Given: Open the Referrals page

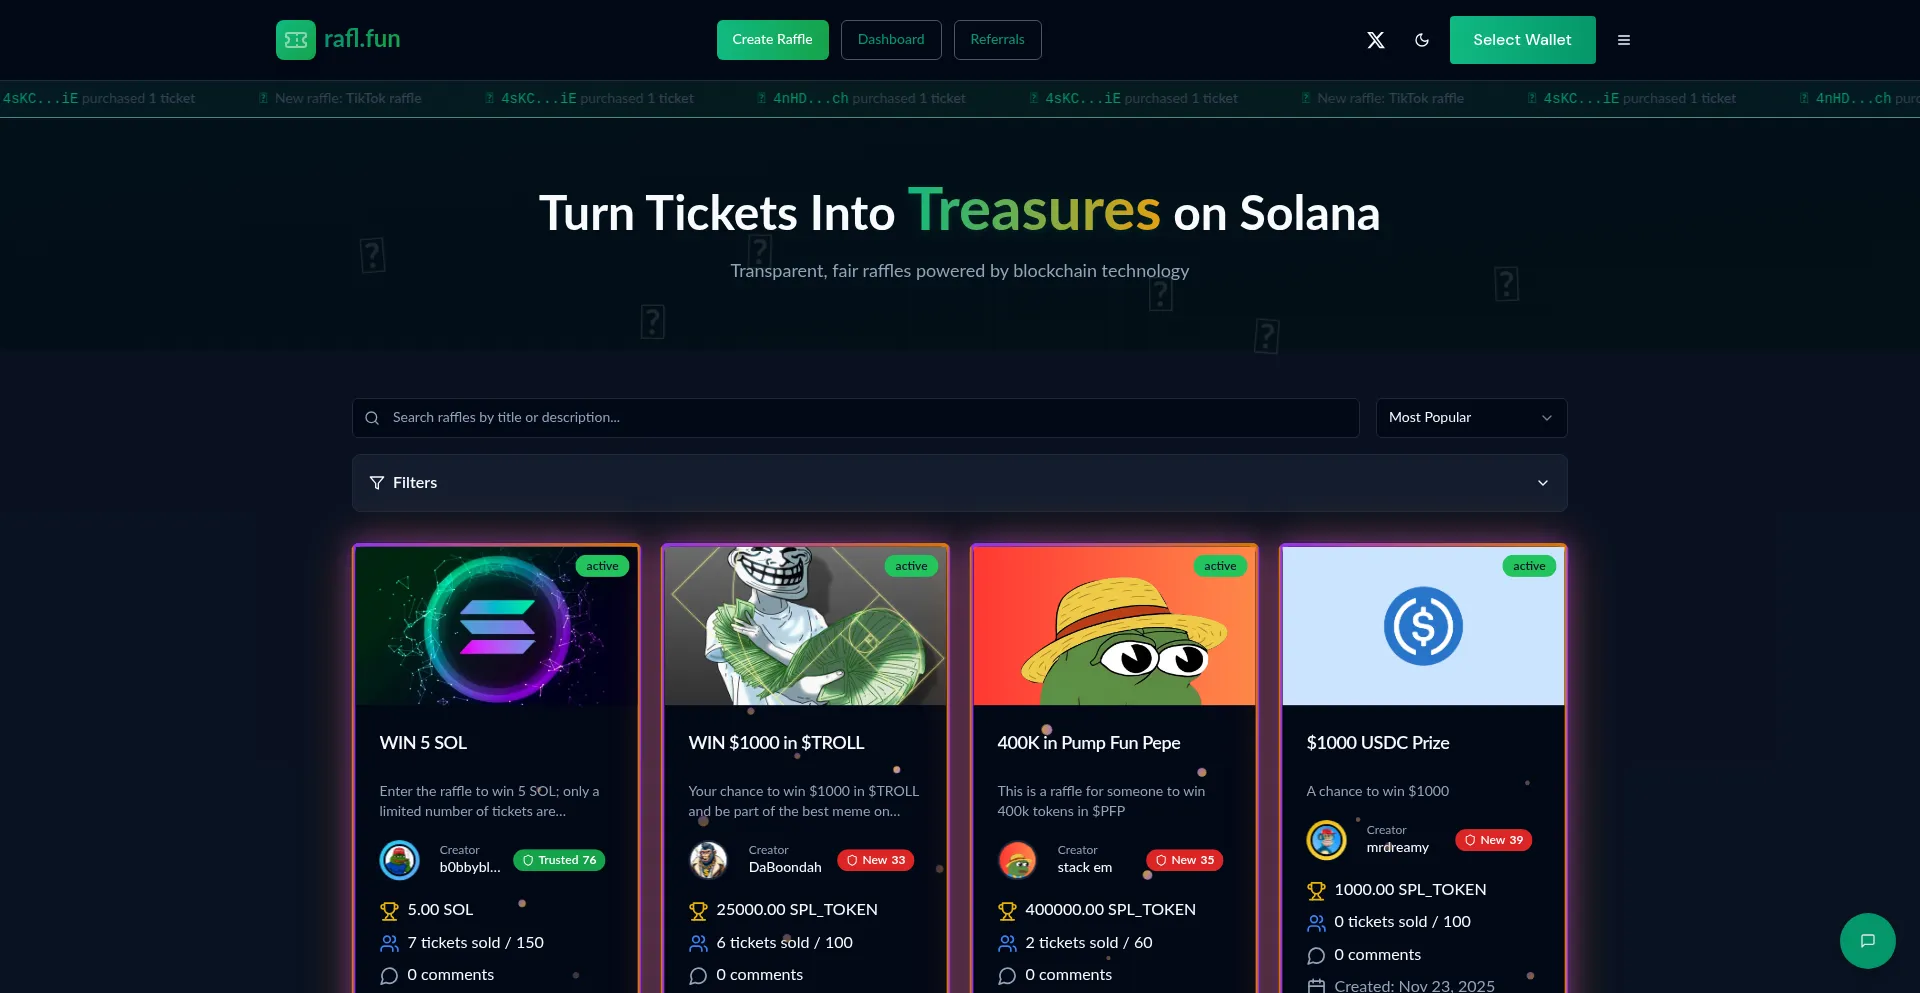Looking at the screenshot, I should (x=997, y=40).
